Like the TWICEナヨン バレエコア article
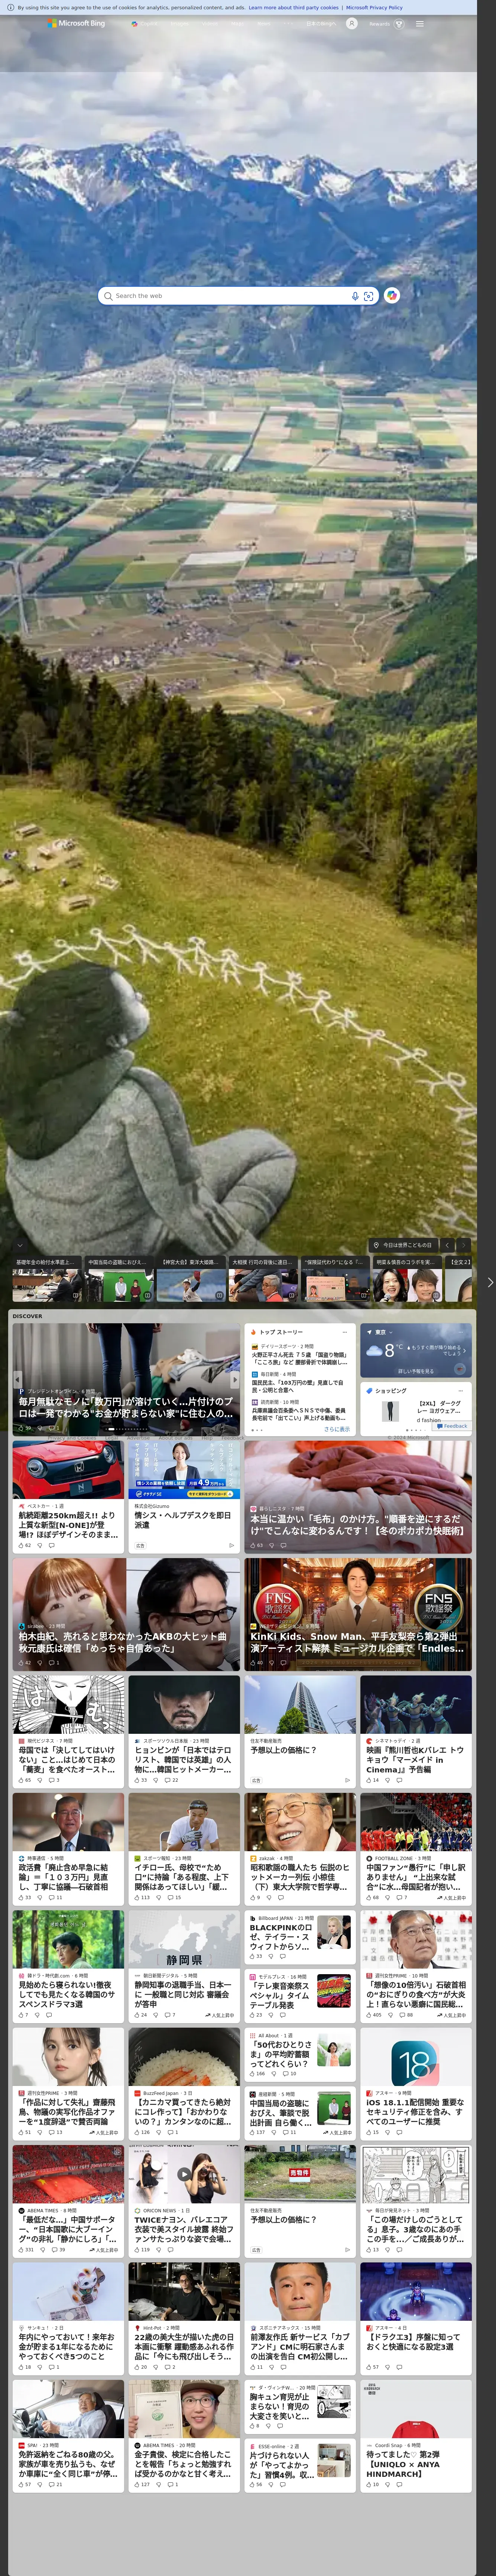 pos(142,2249)
